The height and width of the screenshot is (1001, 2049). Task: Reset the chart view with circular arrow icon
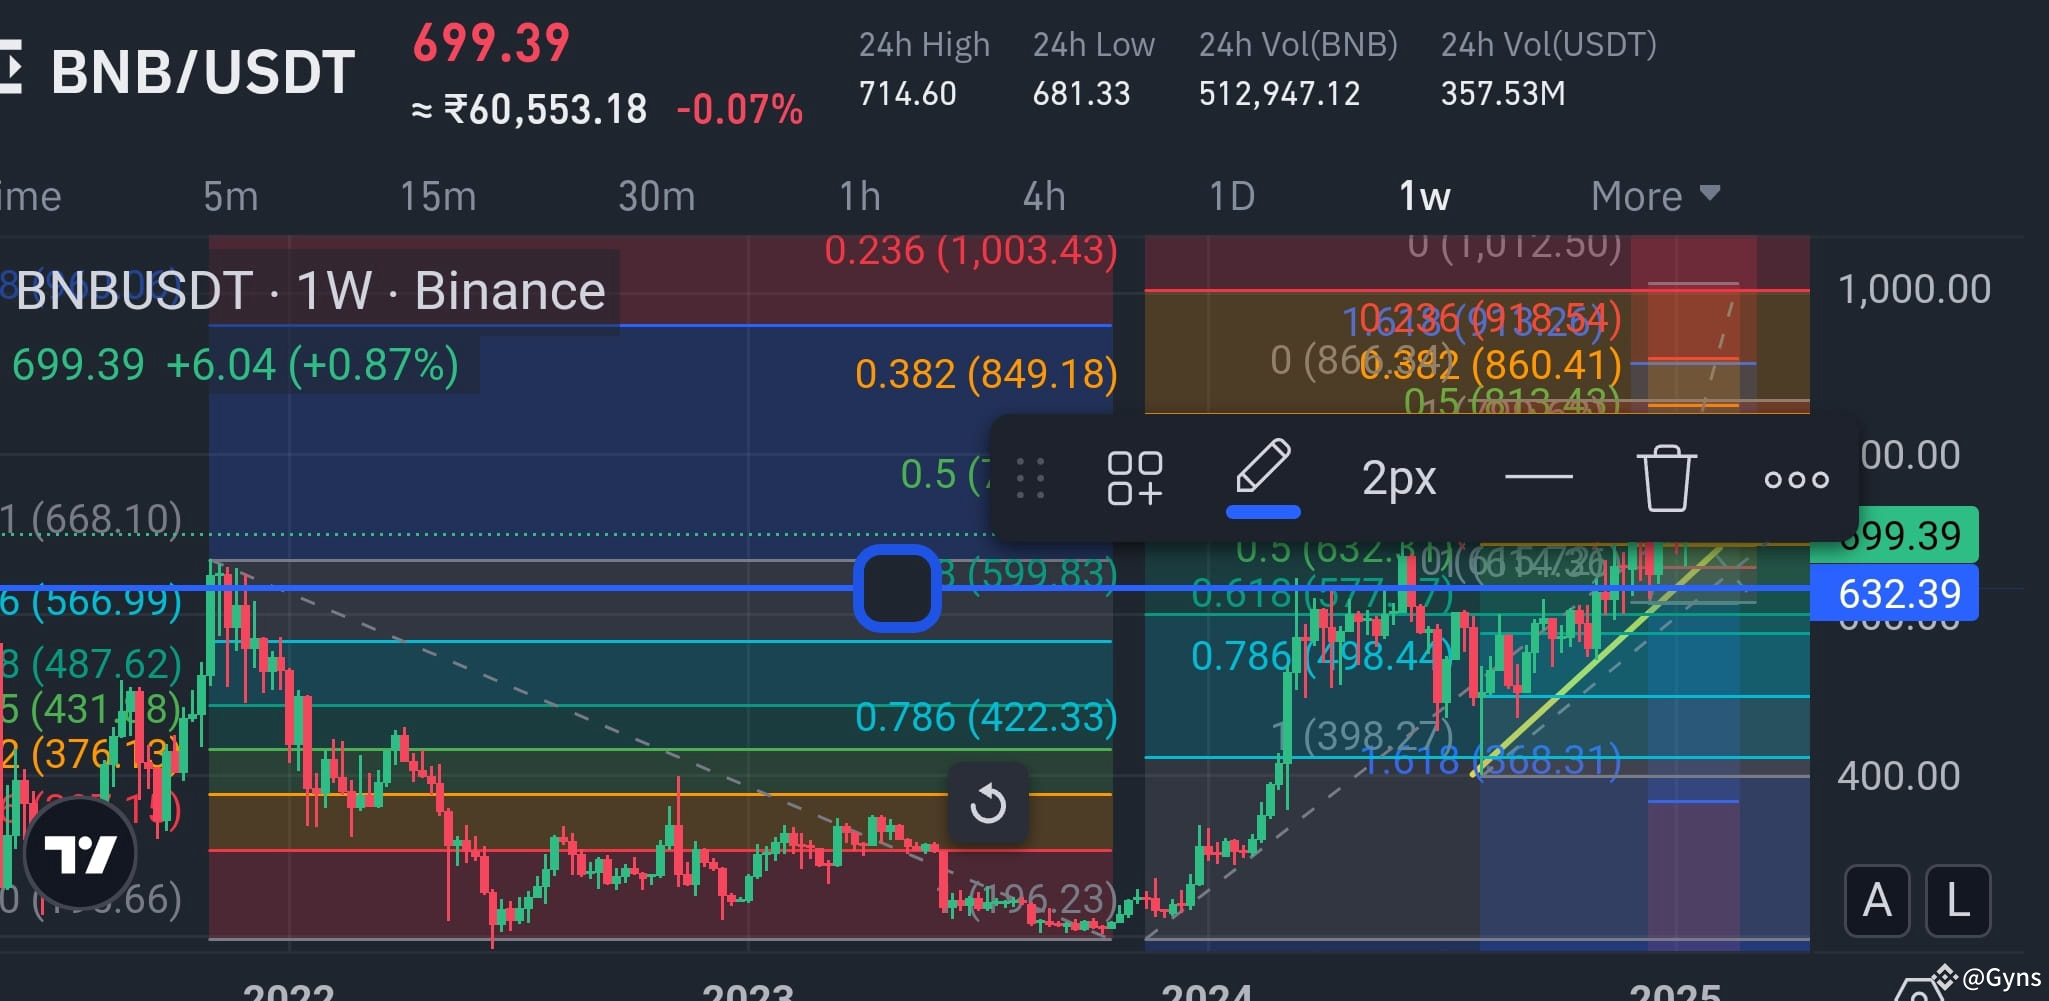click(x=988, y=803)
